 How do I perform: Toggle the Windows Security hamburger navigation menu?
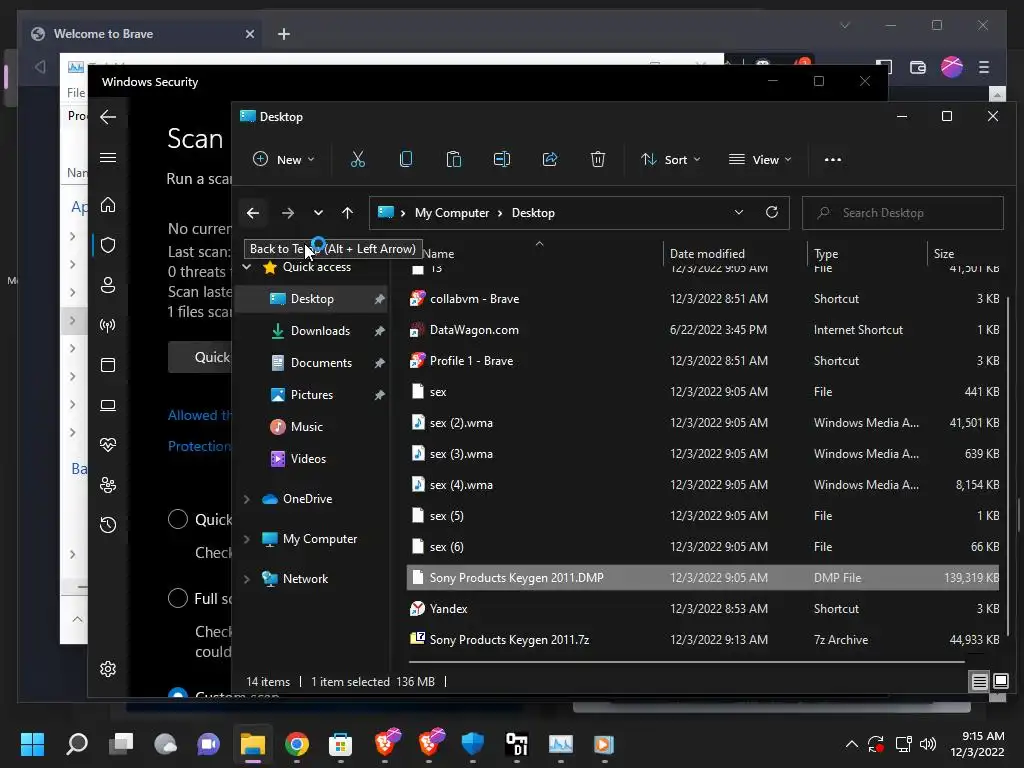click(108, 158)
